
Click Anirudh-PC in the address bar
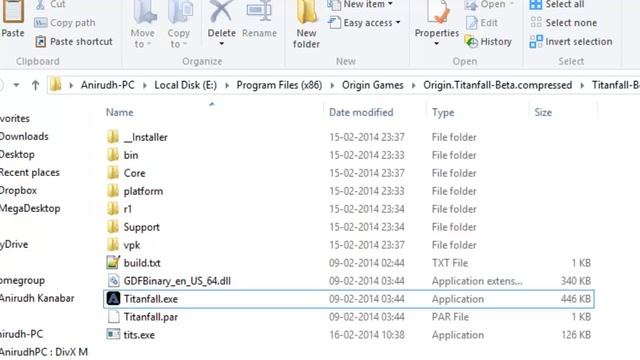tap(107, 85)
